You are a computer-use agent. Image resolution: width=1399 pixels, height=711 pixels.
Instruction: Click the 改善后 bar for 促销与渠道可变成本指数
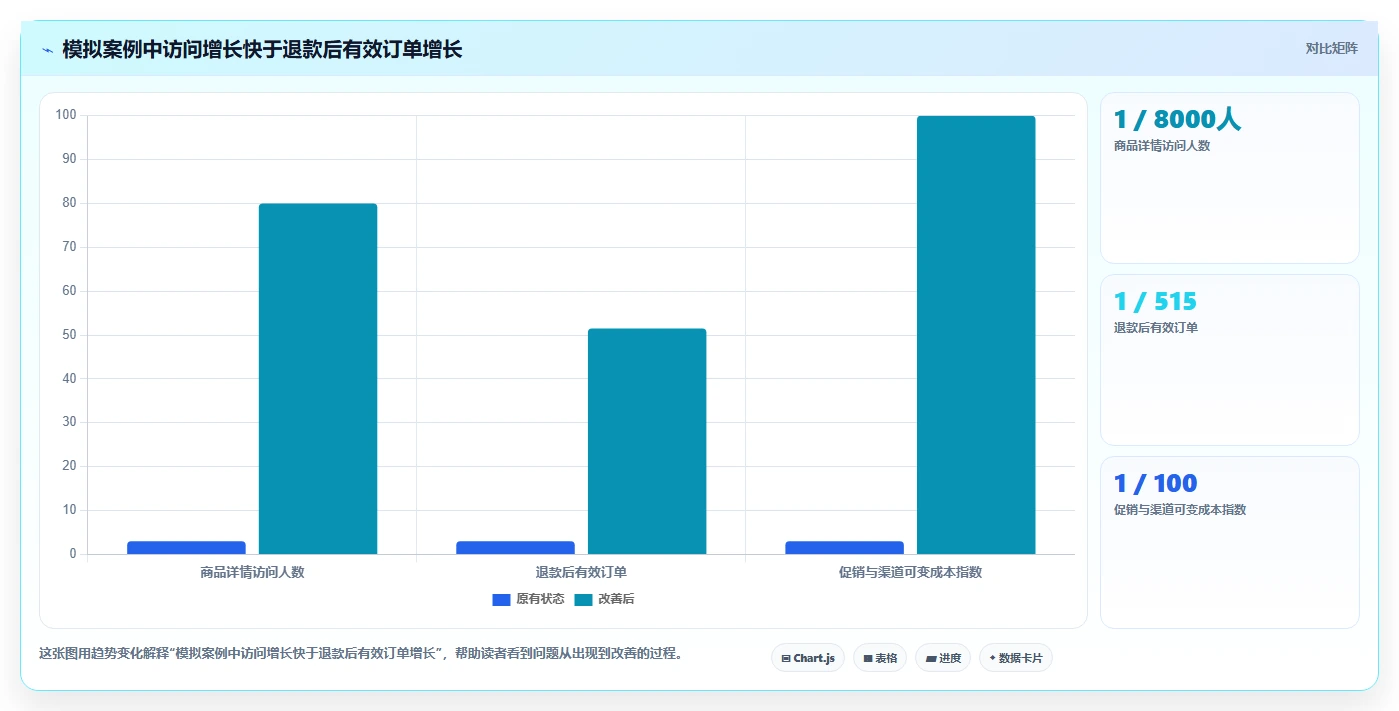click(976, 335)
